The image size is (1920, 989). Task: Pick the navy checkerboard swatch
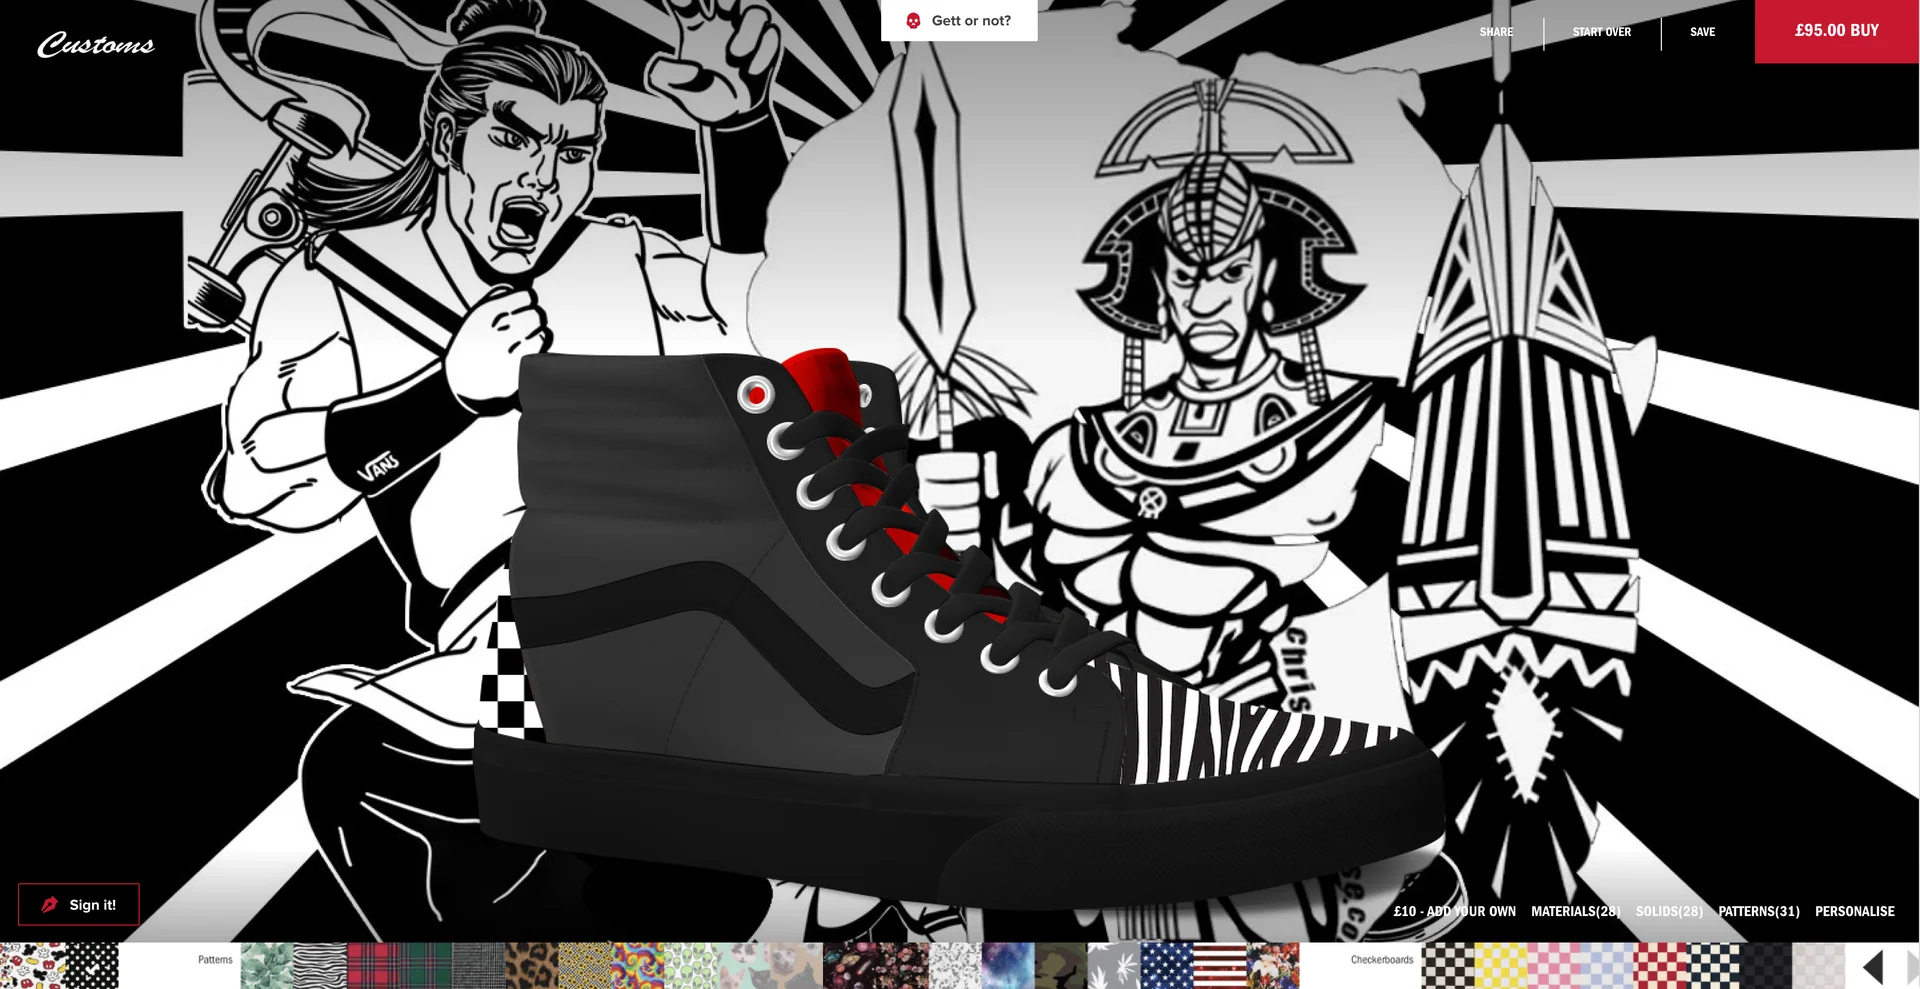coord(1713,966)
